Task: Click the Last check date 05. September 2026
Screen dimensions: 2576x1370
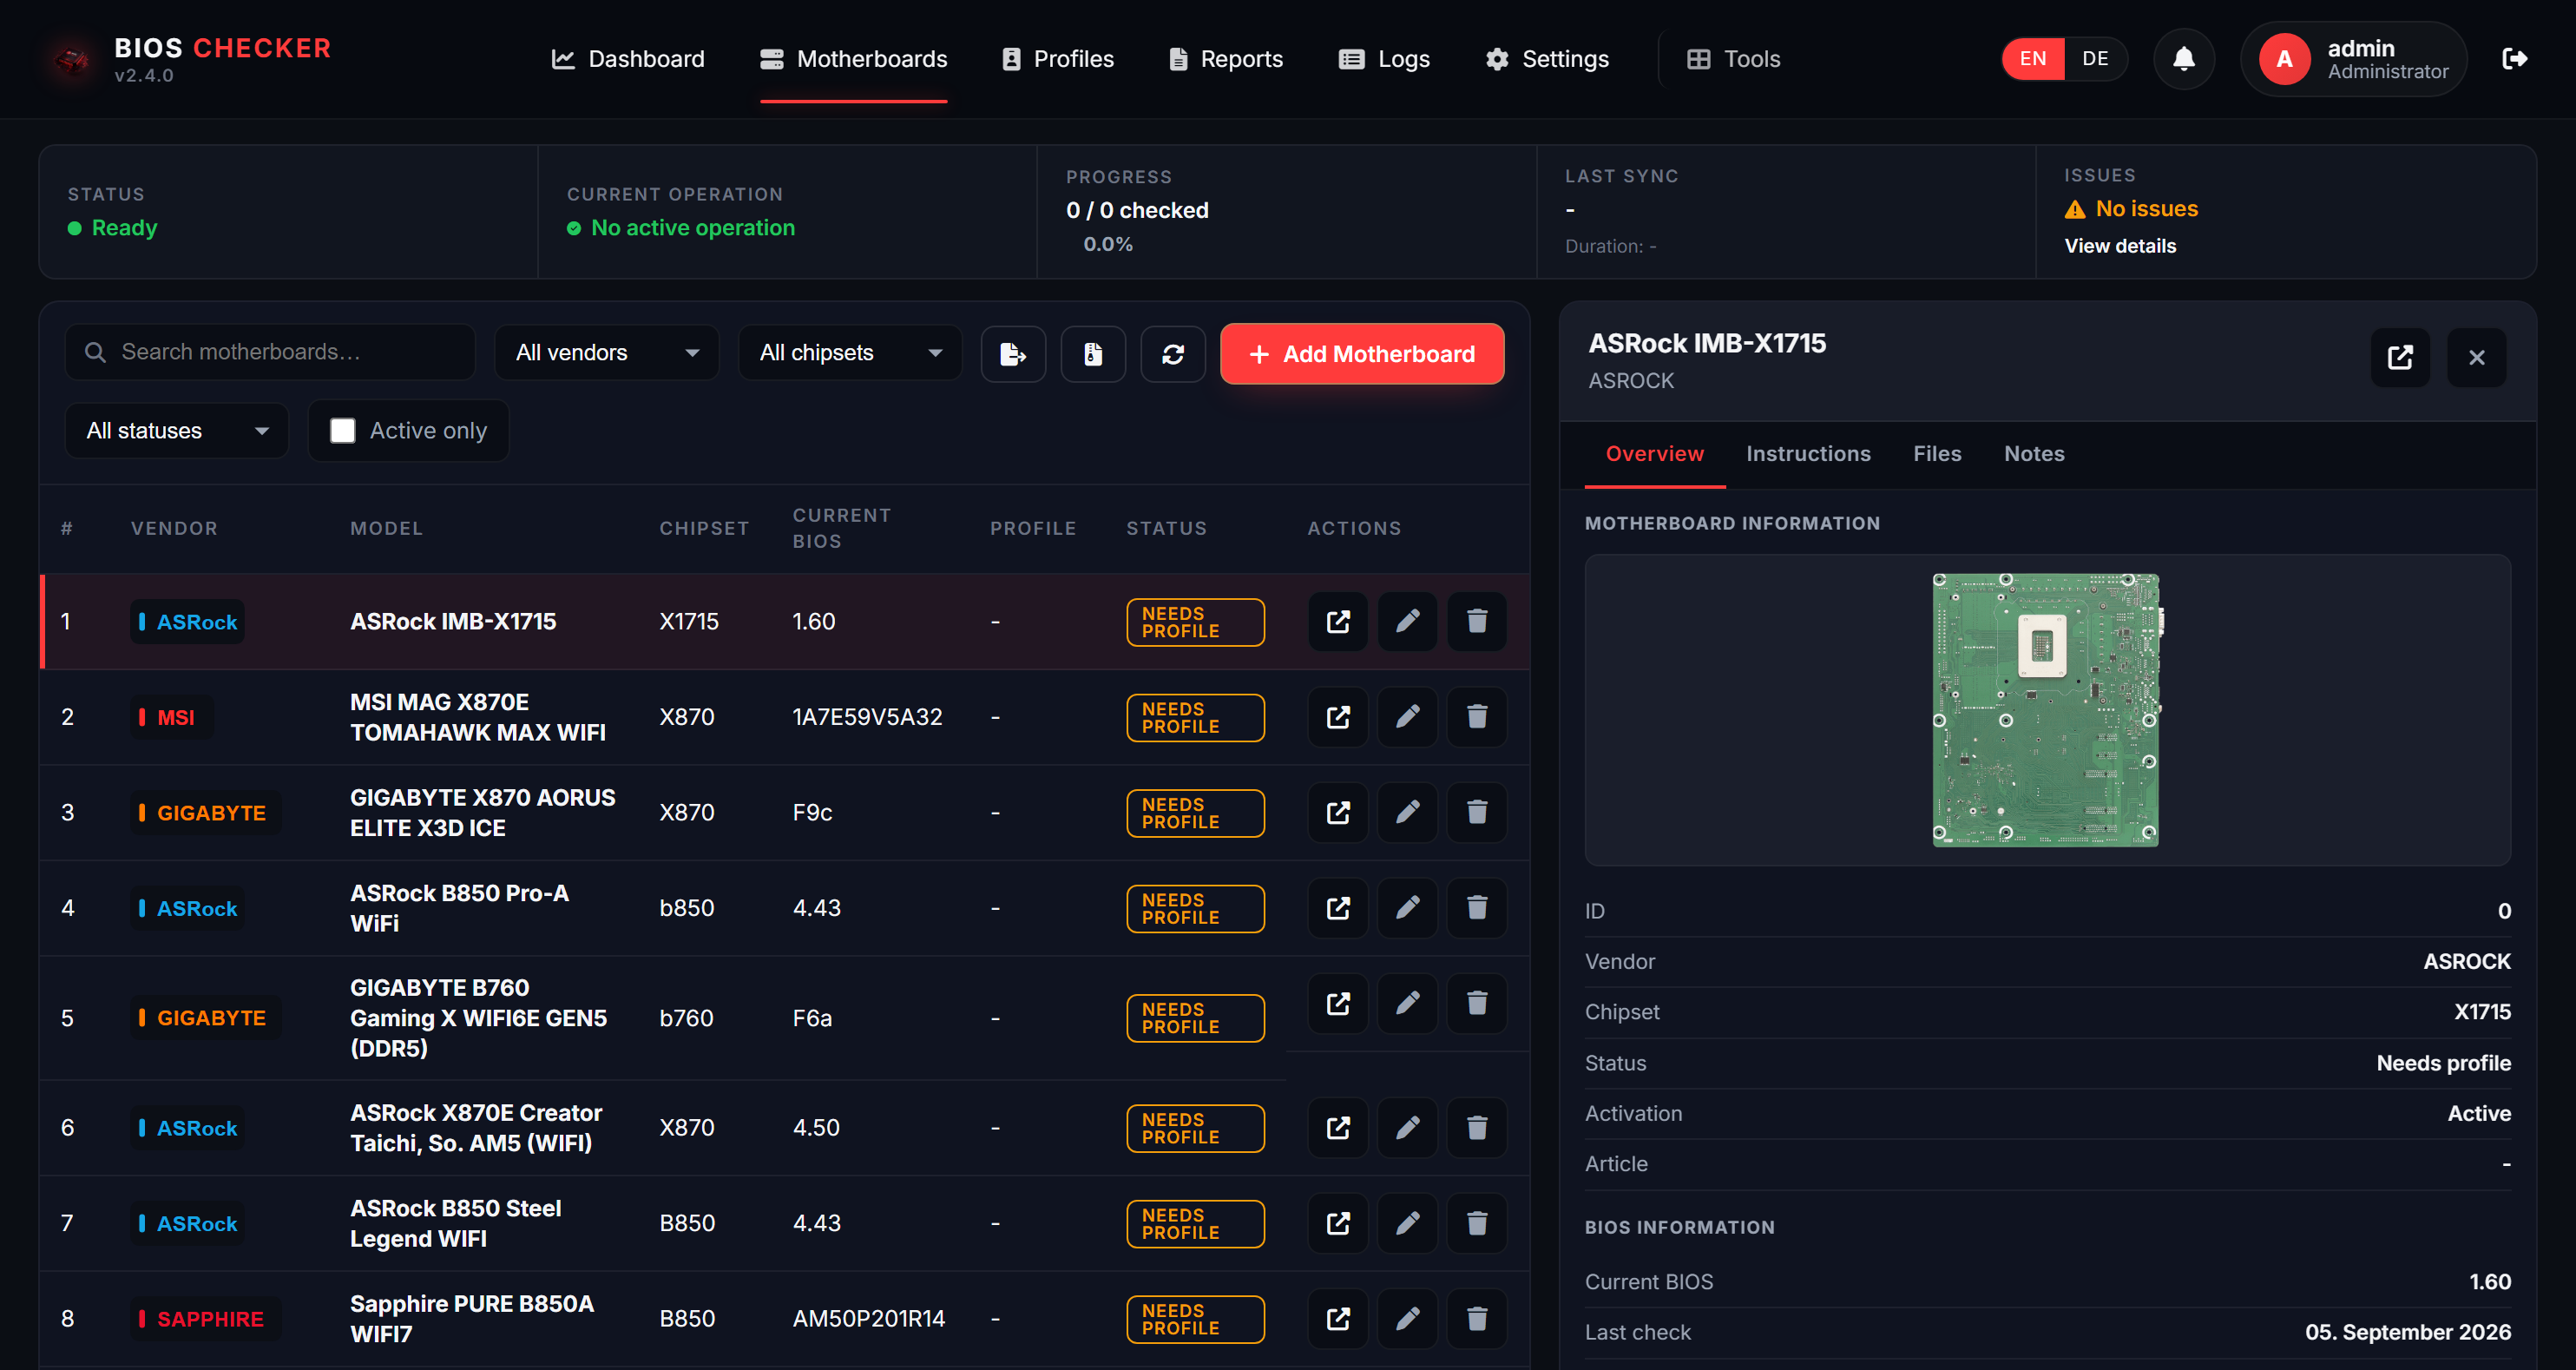Action: click(x=2407, y=1332)
